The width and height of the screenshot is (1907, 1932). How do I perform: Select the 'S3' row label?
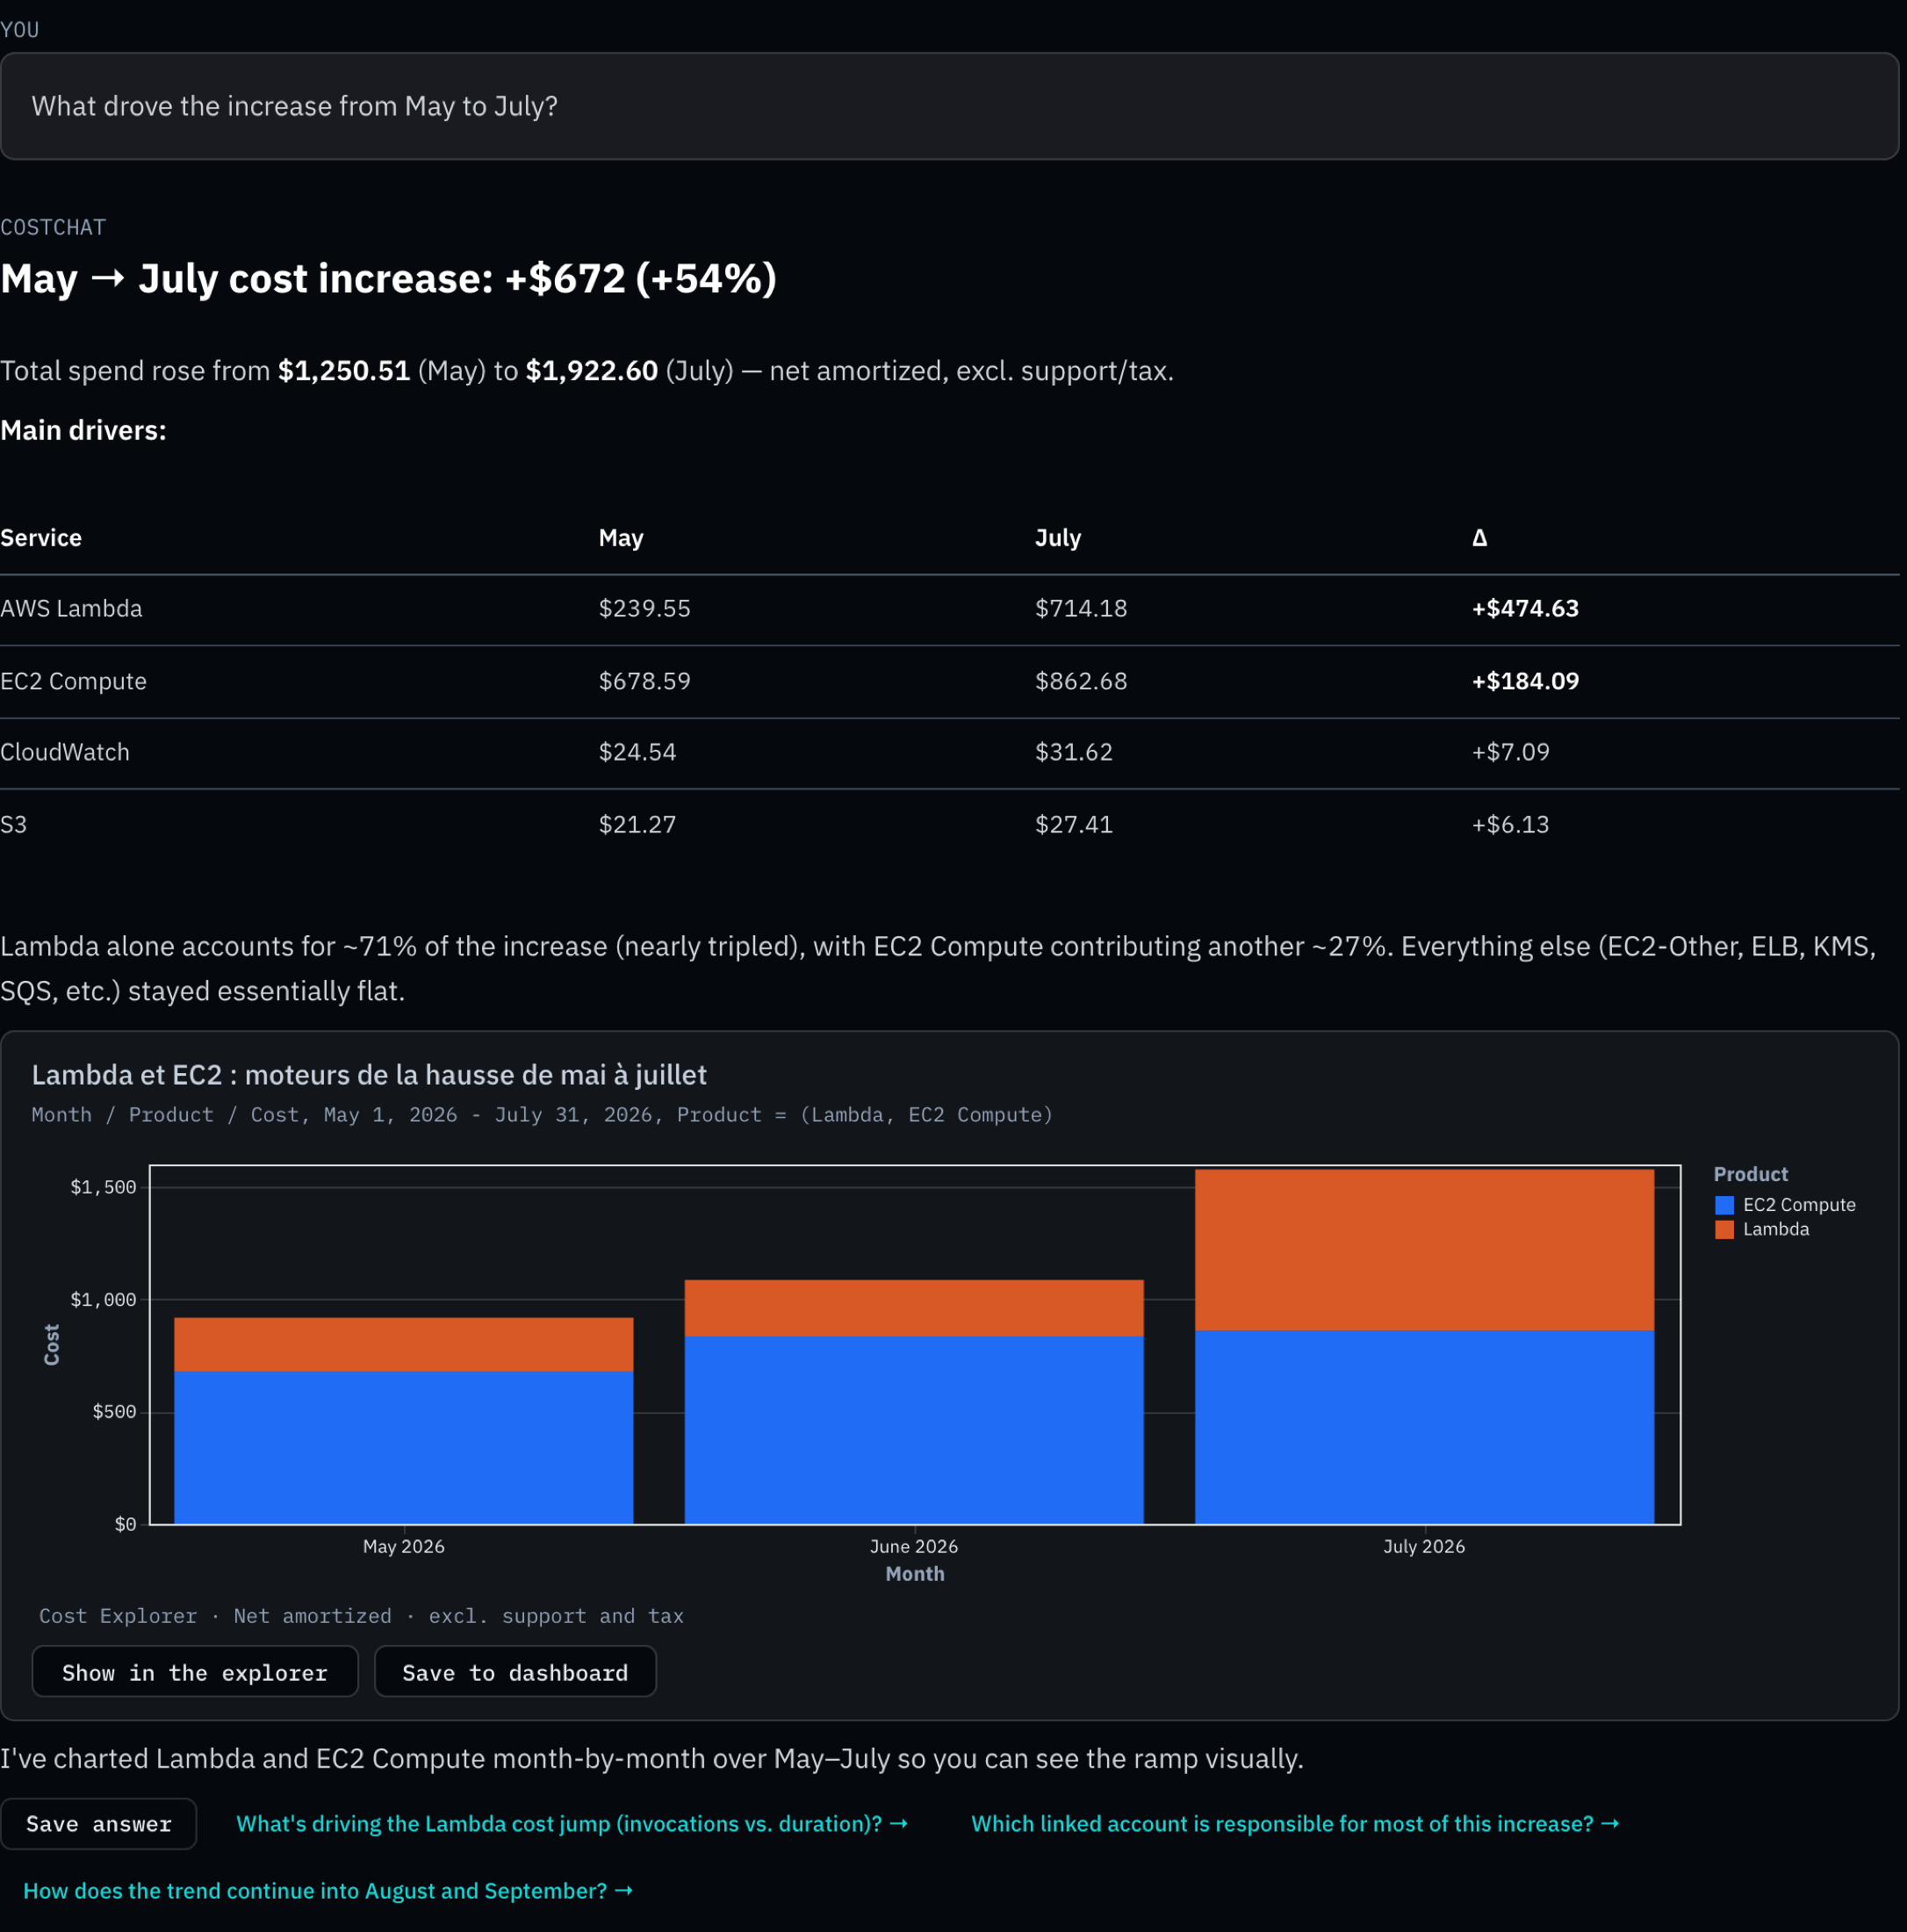click(x=14, y=825)
